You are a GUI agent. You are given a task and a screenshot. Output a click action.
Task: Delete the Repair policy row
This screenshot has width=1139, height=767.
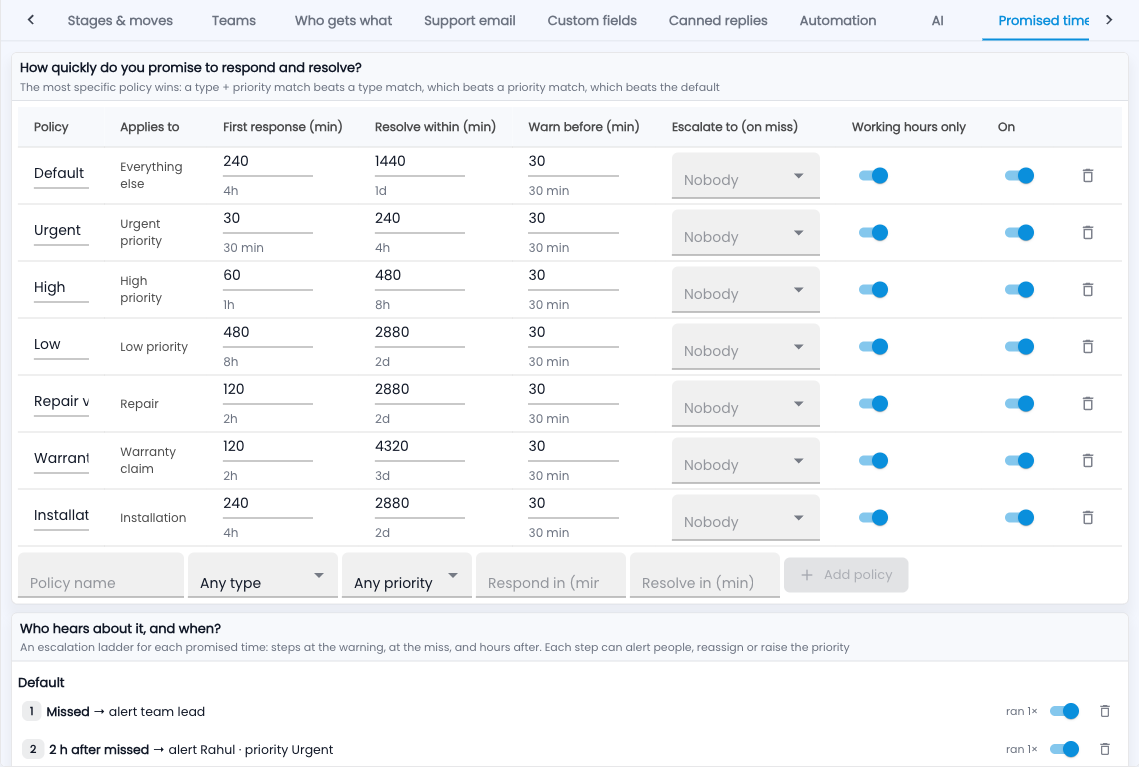click(1087, 404)
